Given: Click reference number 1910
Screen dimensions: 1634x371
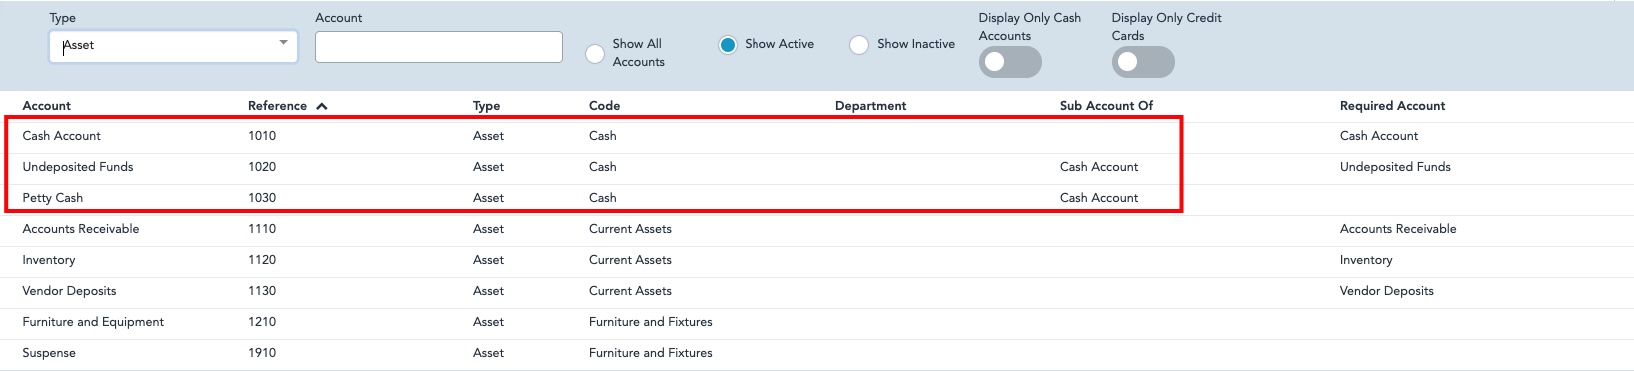Looking at the screenshot, I should click(x=262, y=353).
